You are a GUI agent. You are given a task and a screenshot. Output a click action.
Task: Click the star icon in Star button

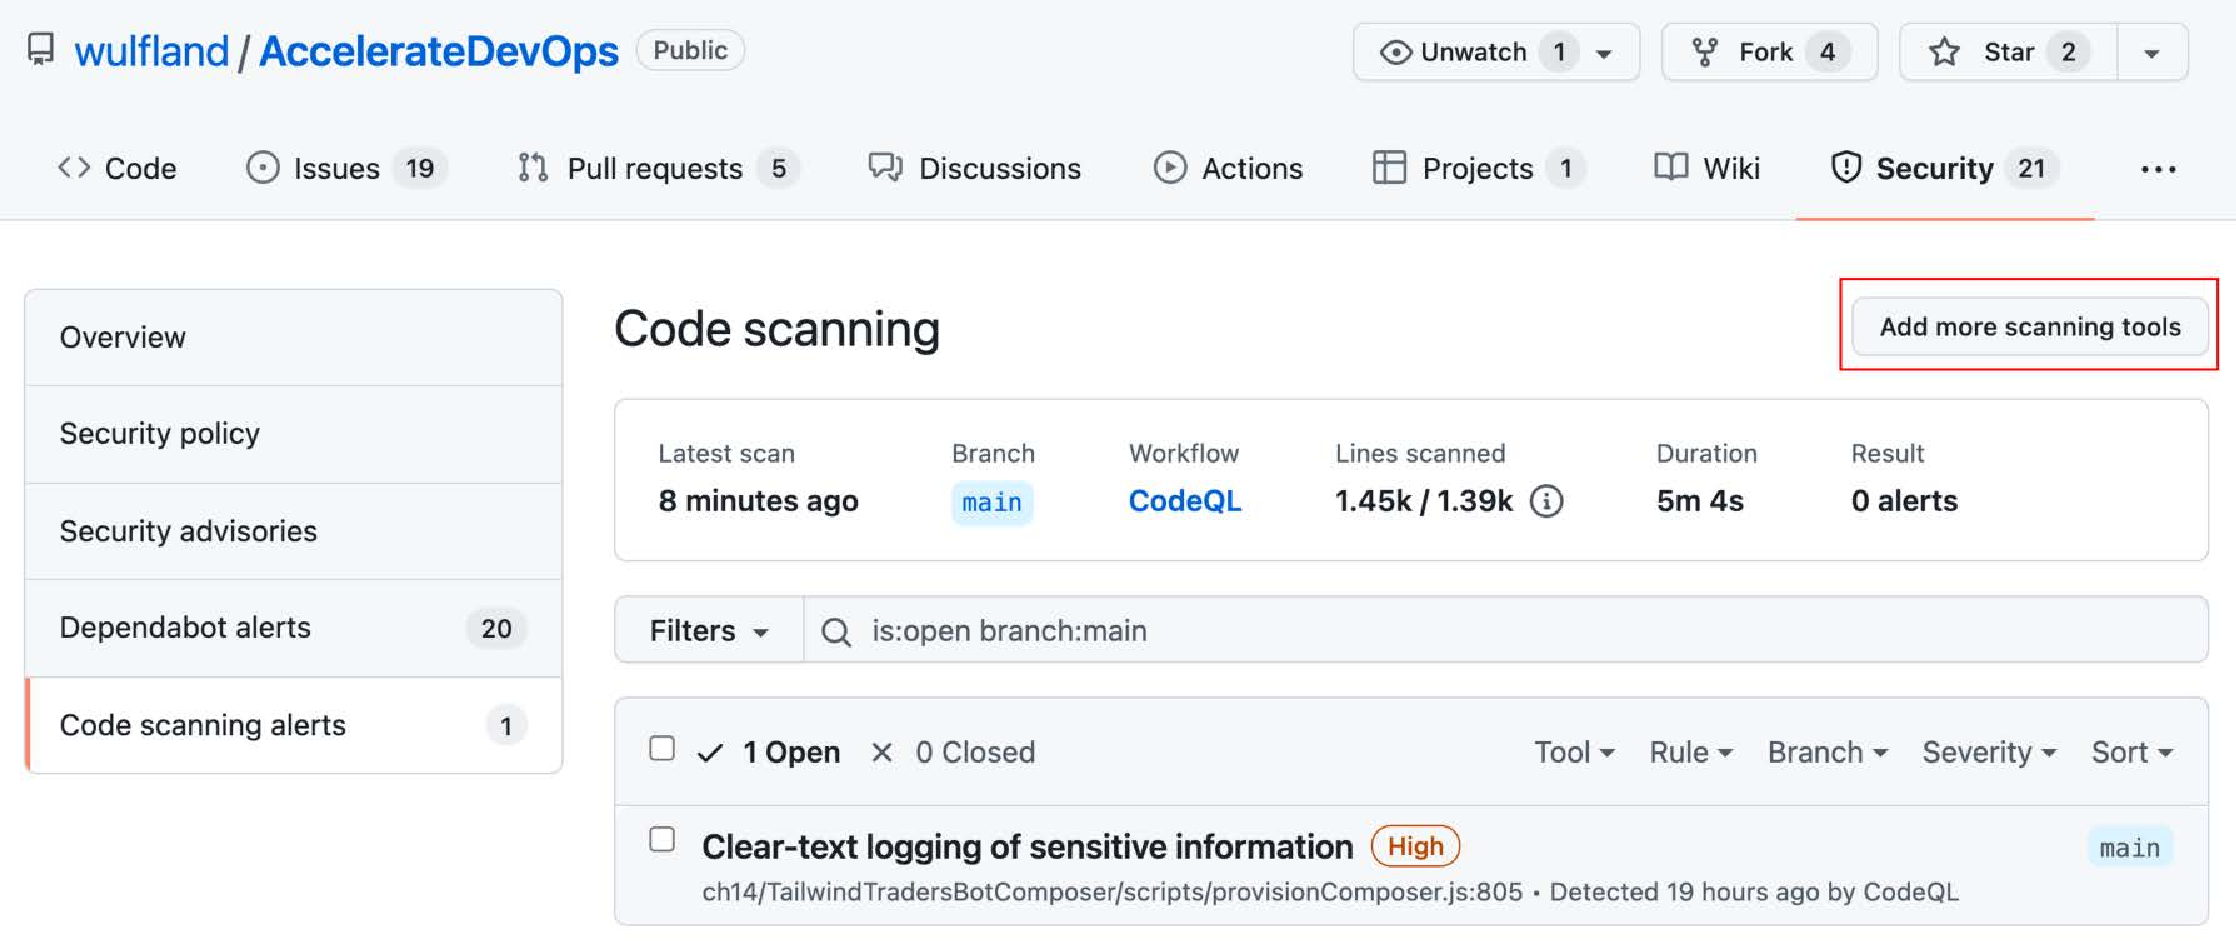[1945, 52]
